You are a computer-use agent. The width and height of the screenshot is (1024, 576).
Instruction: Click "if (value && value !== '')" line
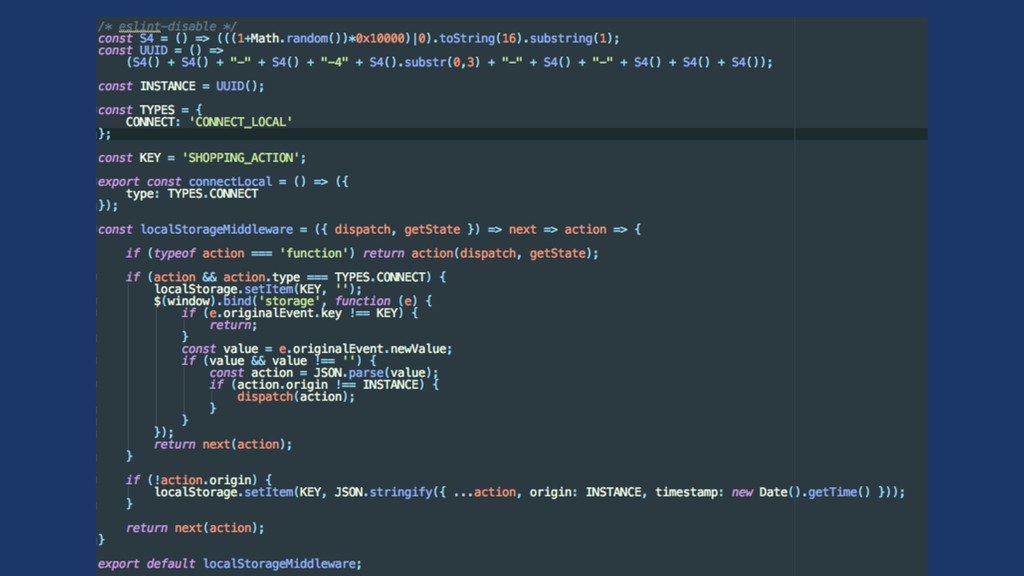(x=279, y=360)
